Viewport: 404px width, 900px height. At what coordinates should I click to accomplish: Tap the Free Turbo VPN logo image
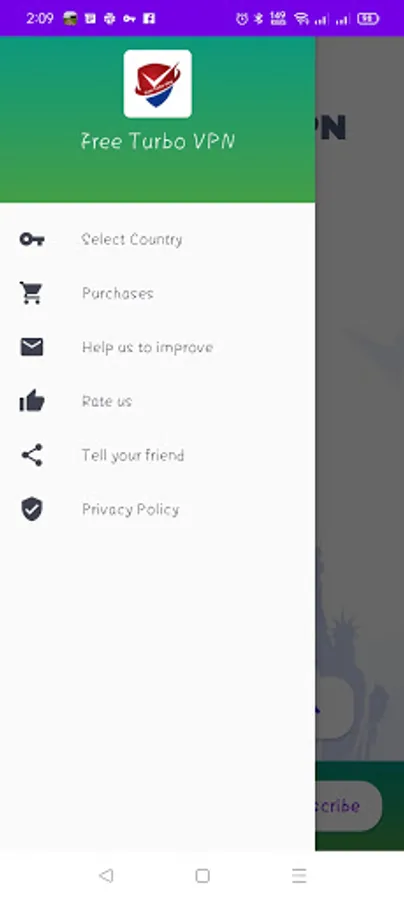tap(158, 84)
